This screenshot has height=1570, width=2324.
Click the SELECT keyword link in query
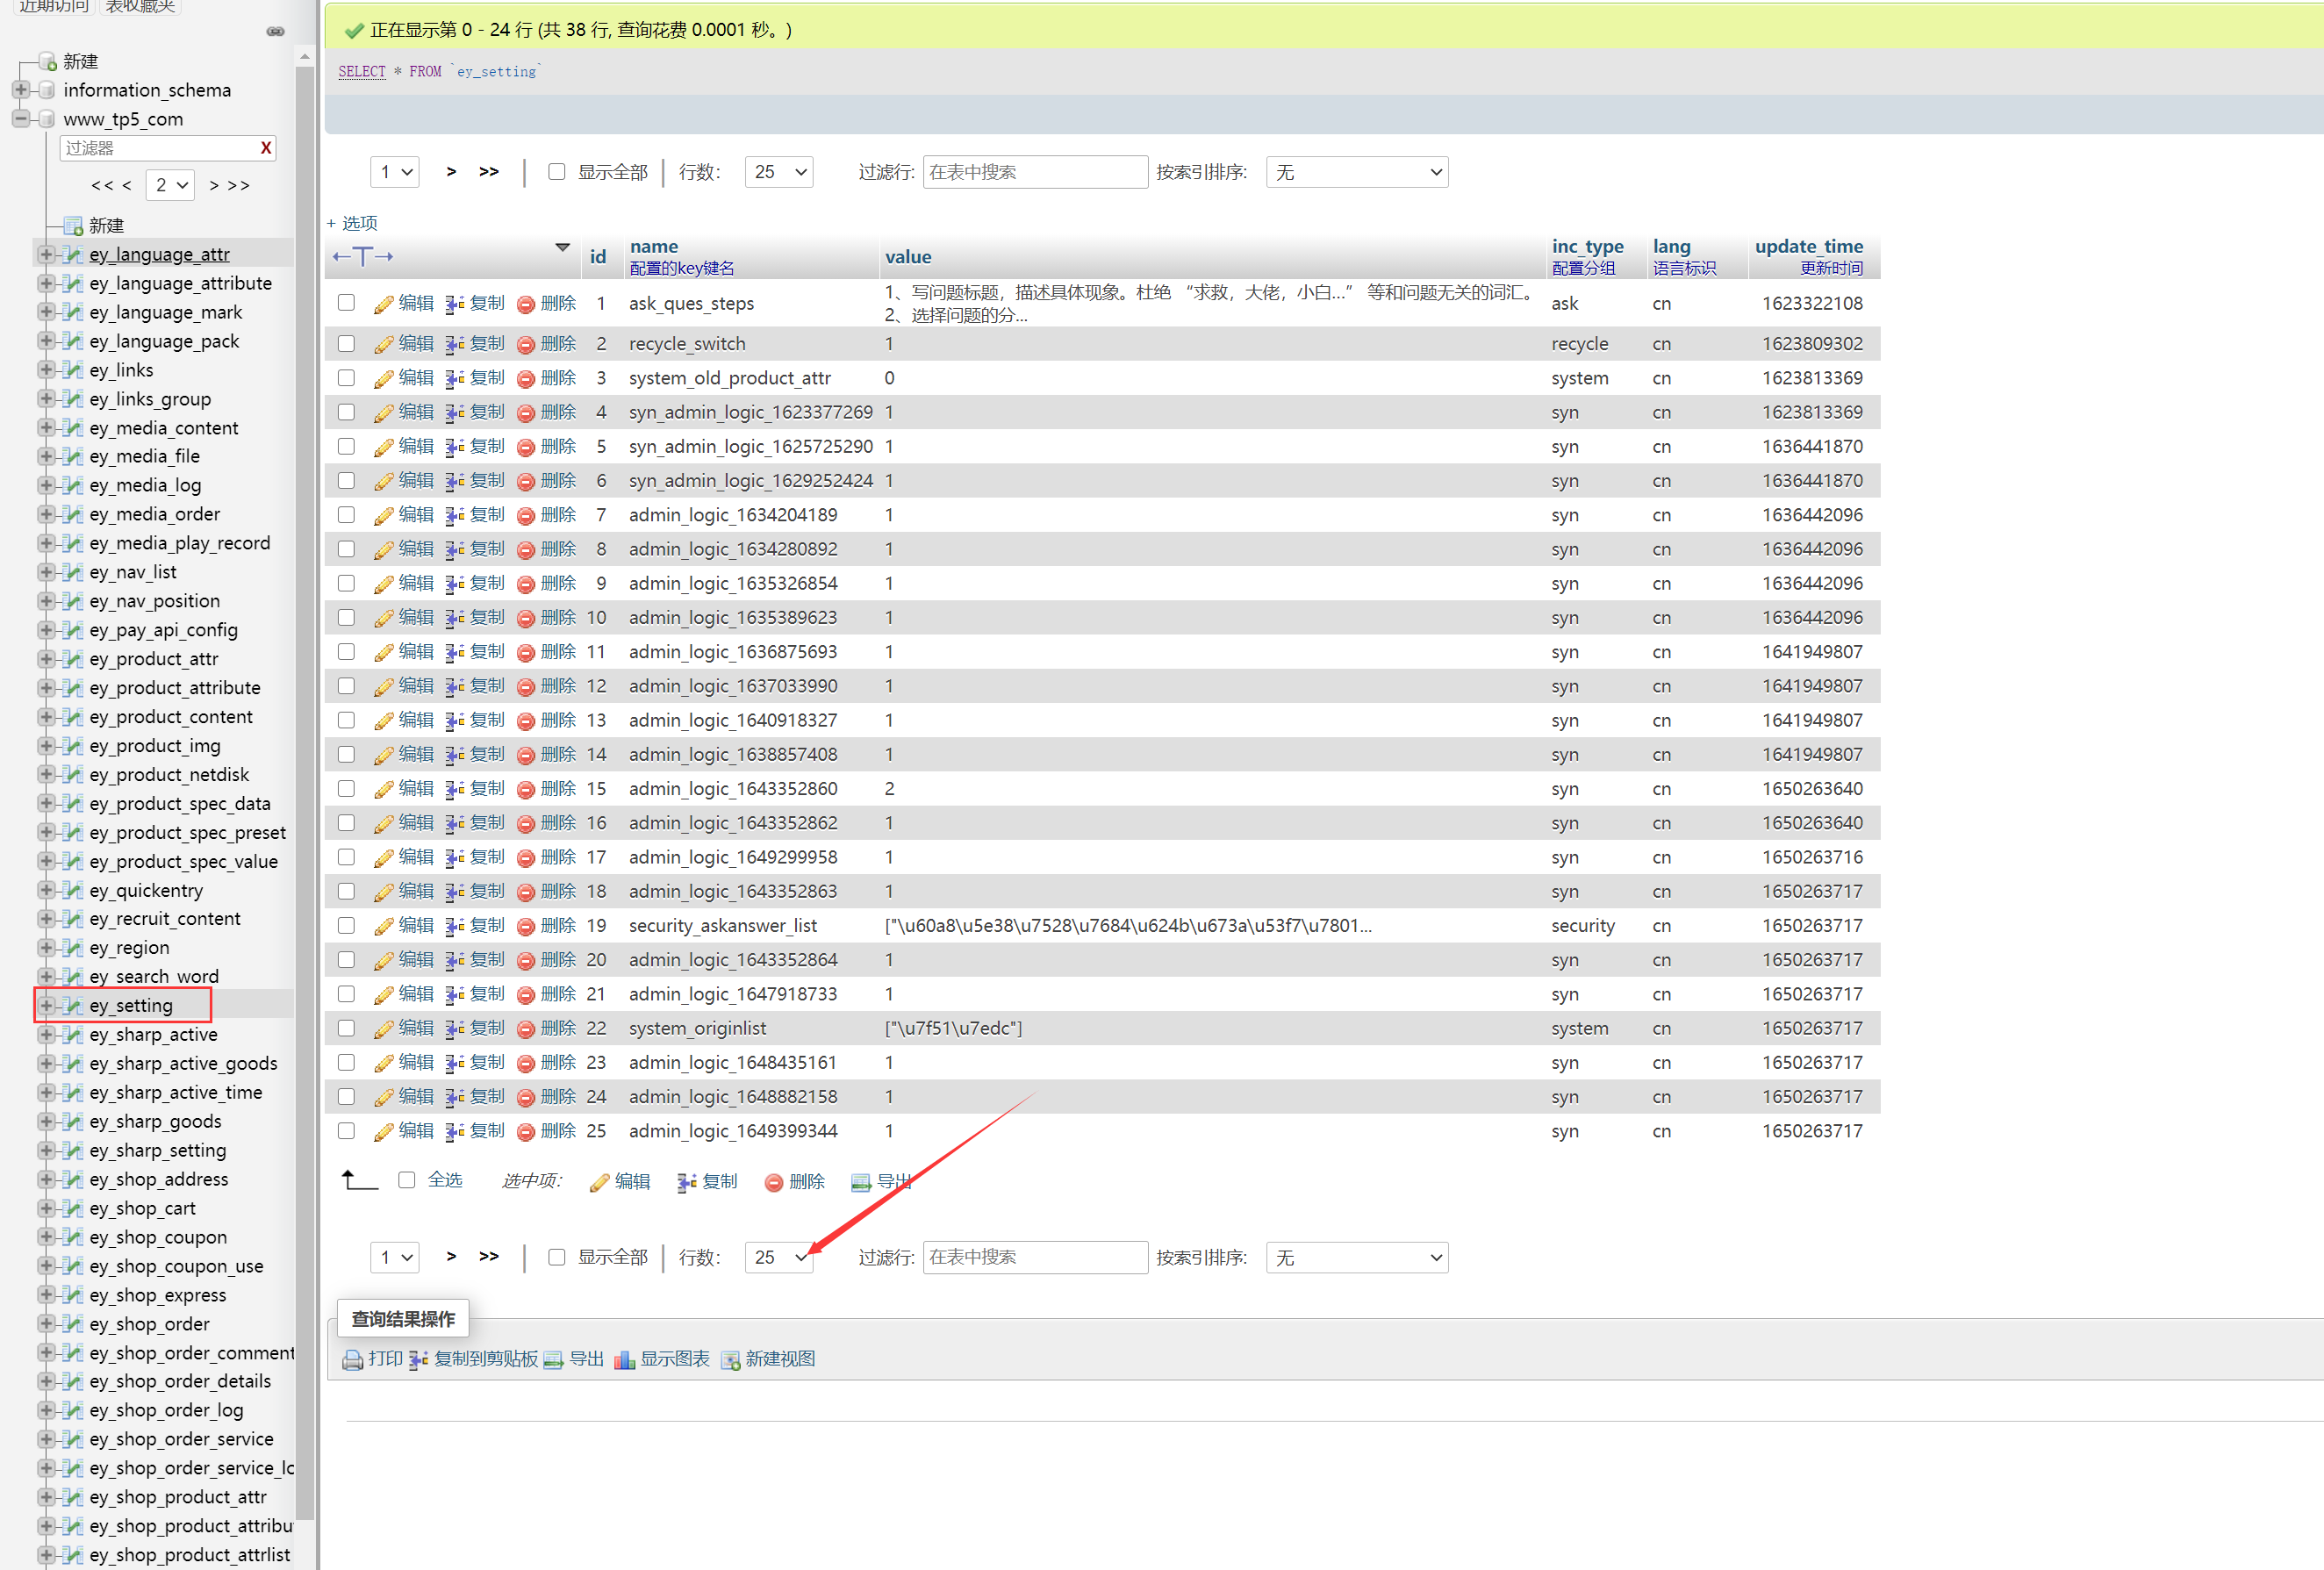362,72
